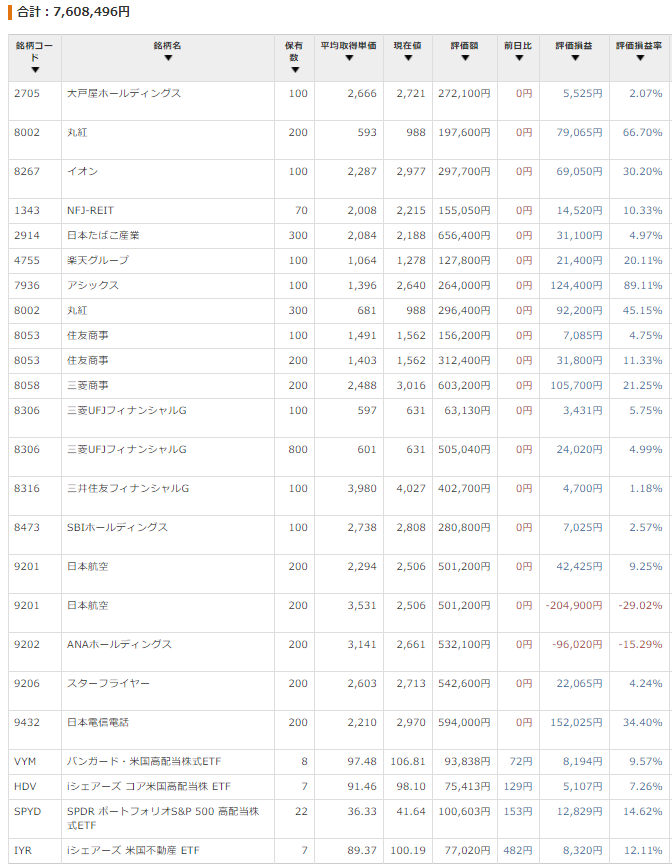
Task: Click day change 153円 for SPYD
Action: click(518, 811)
